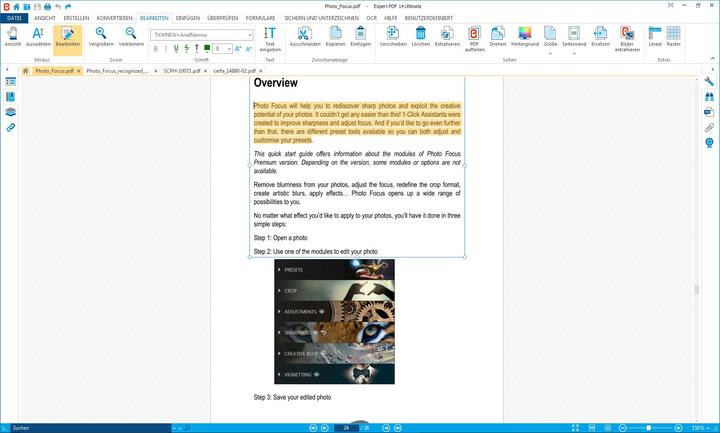Image resolution: width=720 pixels, height=433 pixels.
Task: Expand the left sidebar panel arrow
Action: pyautogui.click(x=7, y=69)
